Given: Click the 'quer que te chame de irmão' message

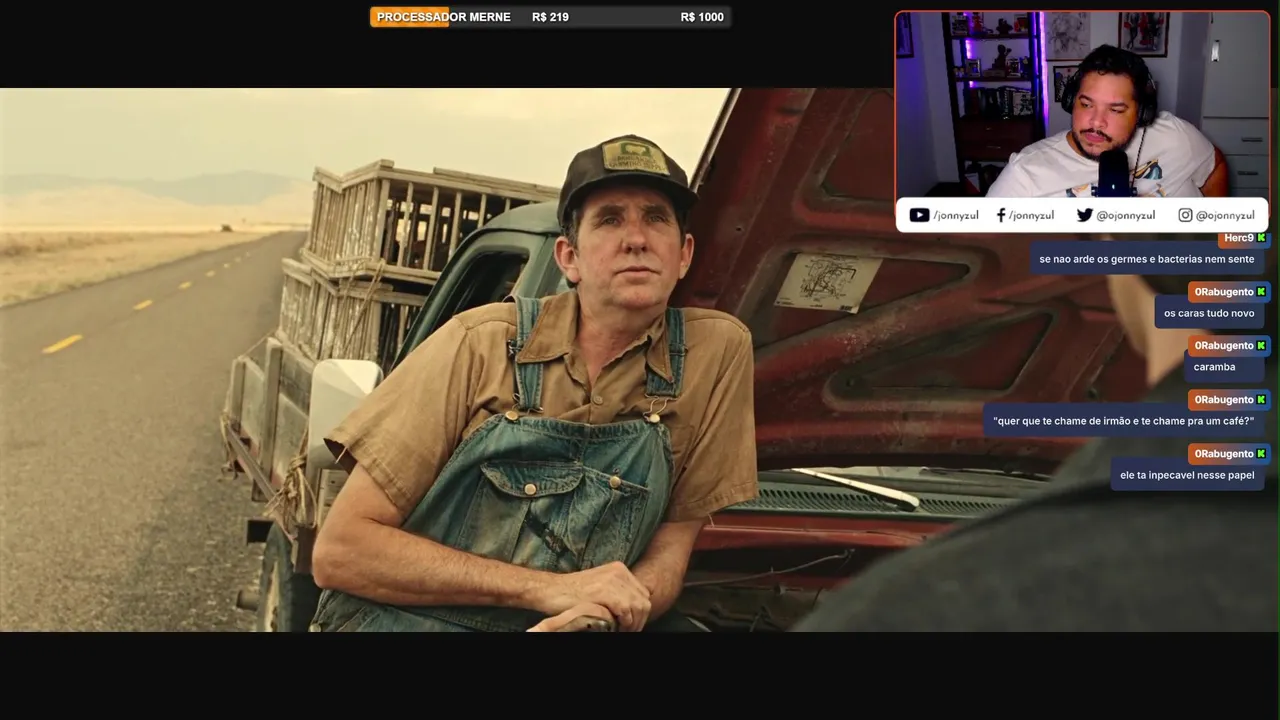Looking at the screenshot, I should pos(1123,421).
